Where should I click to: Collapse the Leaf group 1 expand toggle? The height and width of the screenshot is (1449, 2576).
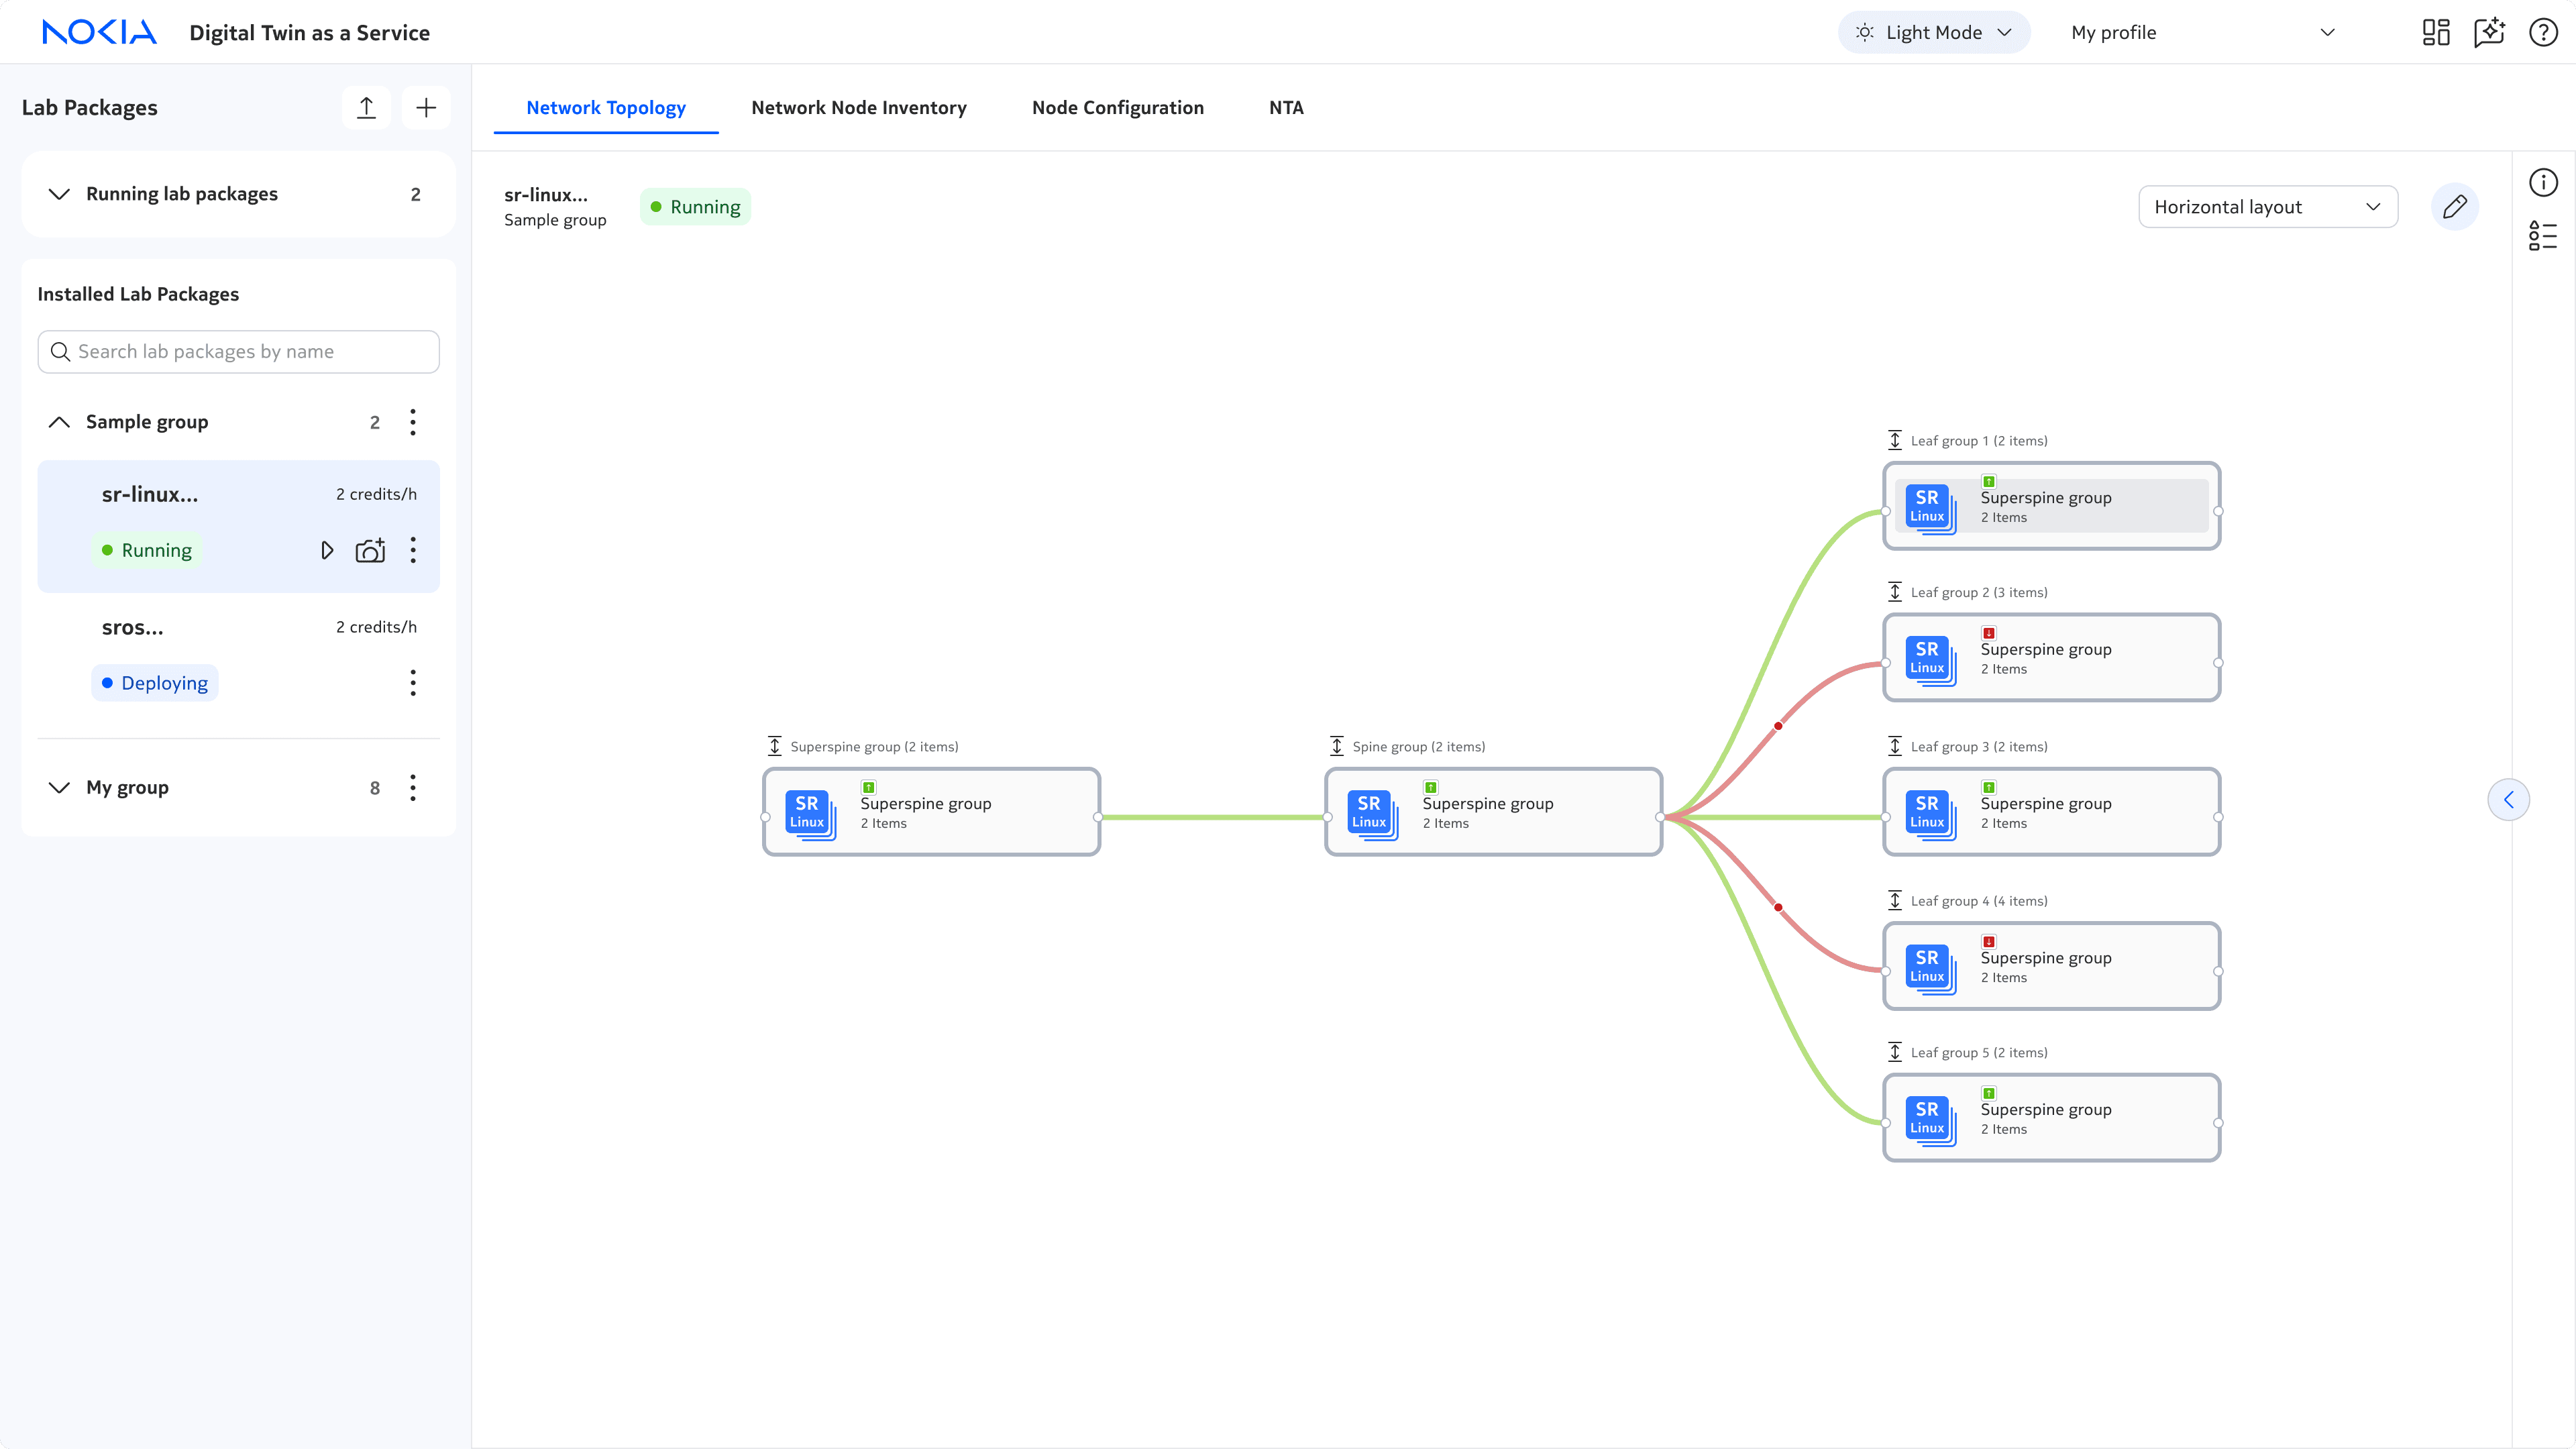point(1895,440)
